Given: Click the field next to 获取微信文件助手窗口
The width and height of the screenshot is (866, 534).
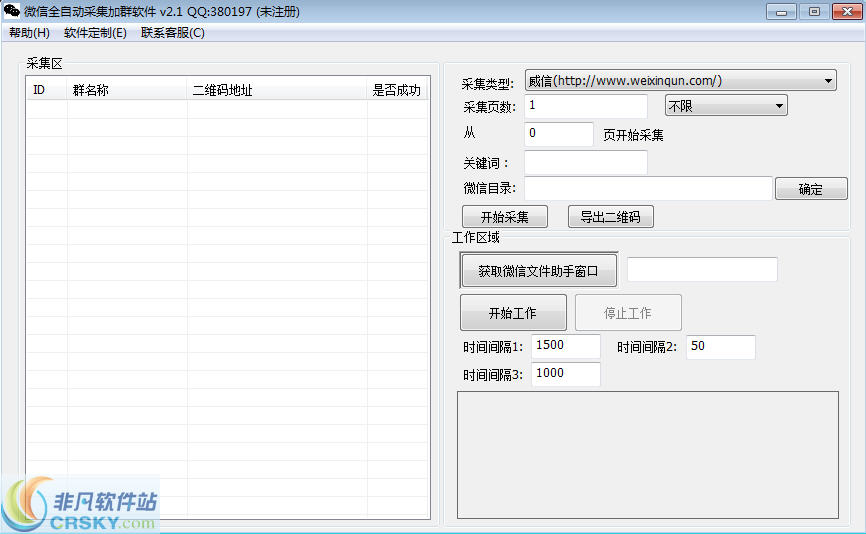Looking at the screenshot, I should point(702,269).
